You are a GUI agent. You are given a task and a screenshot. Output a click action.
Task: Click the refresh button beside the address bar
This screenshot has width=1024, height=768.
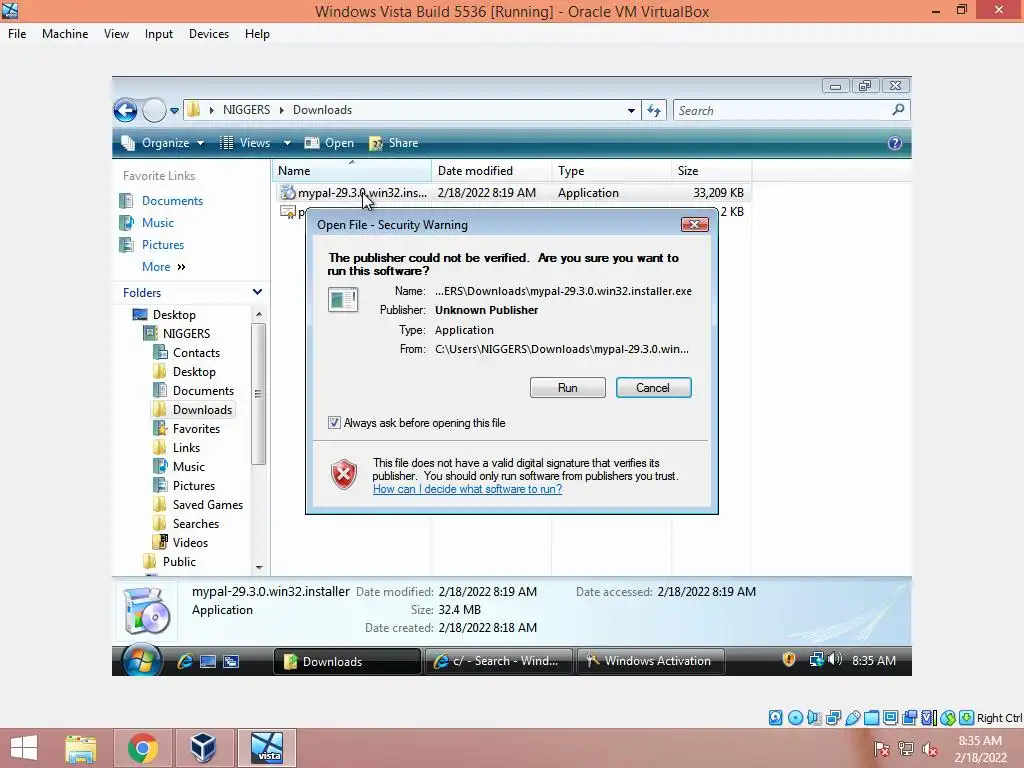654,110
